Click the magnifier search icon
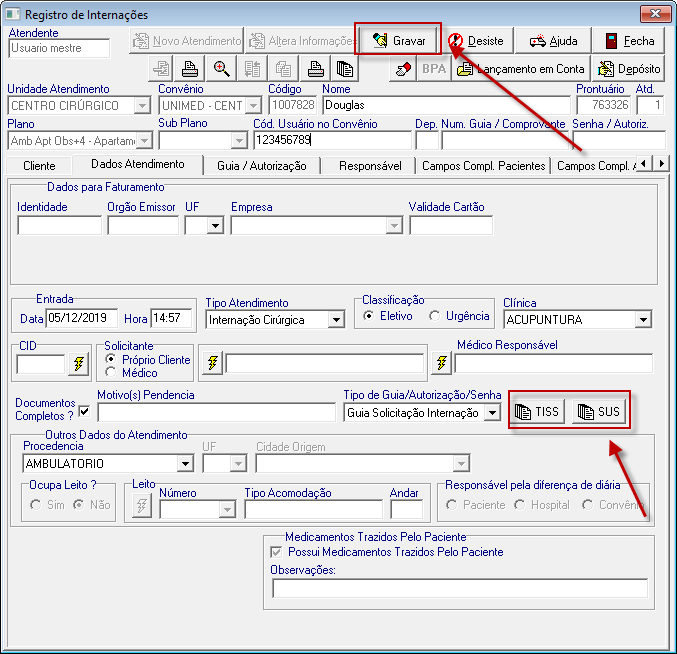This screenshot has width=677, height=654. coord(221,69)
